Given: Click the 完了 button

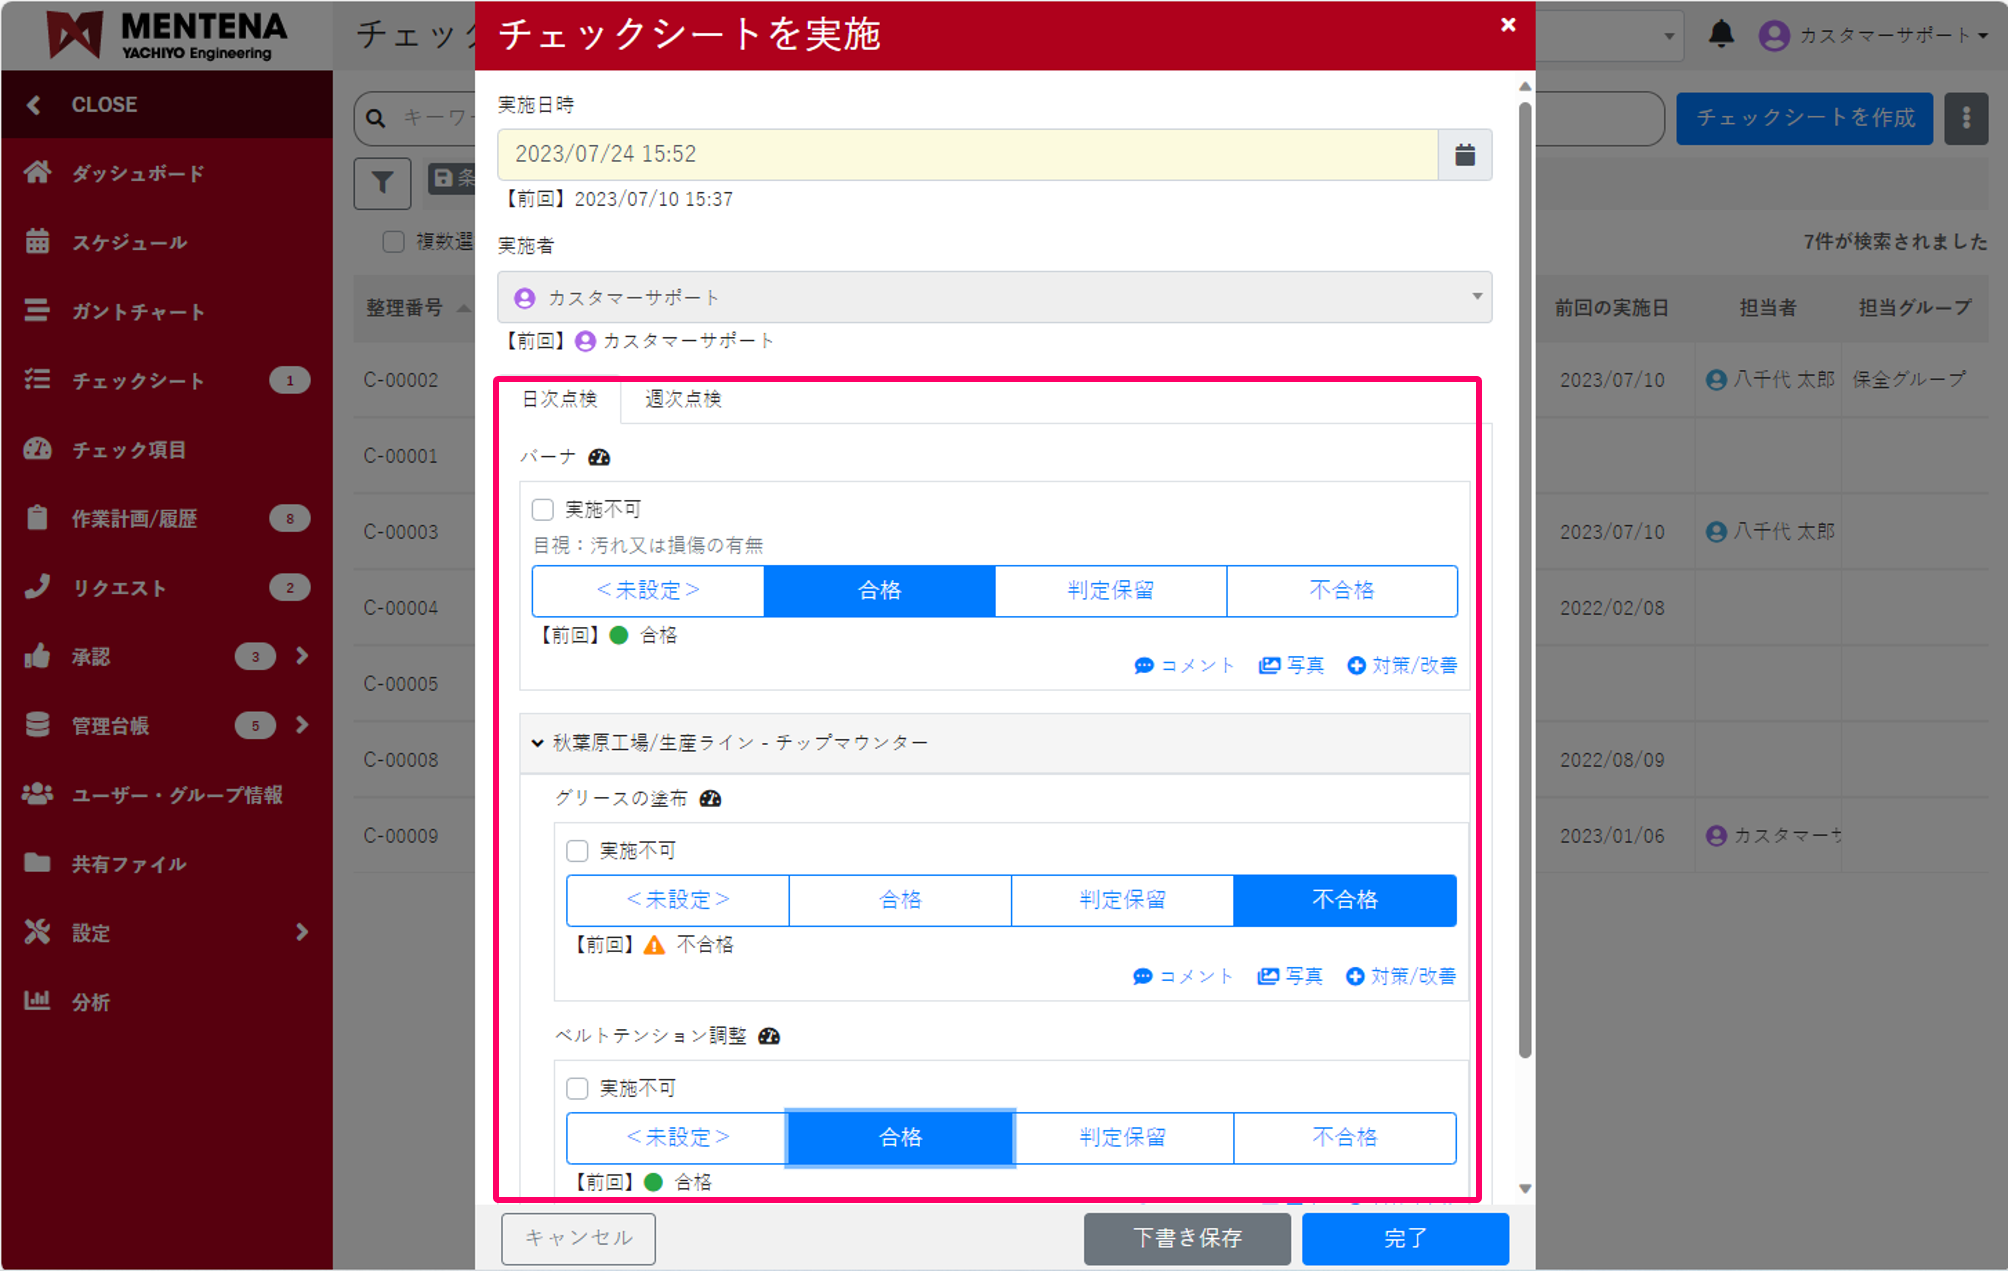Looking at the screenshot, I should pos(1404,1238).
